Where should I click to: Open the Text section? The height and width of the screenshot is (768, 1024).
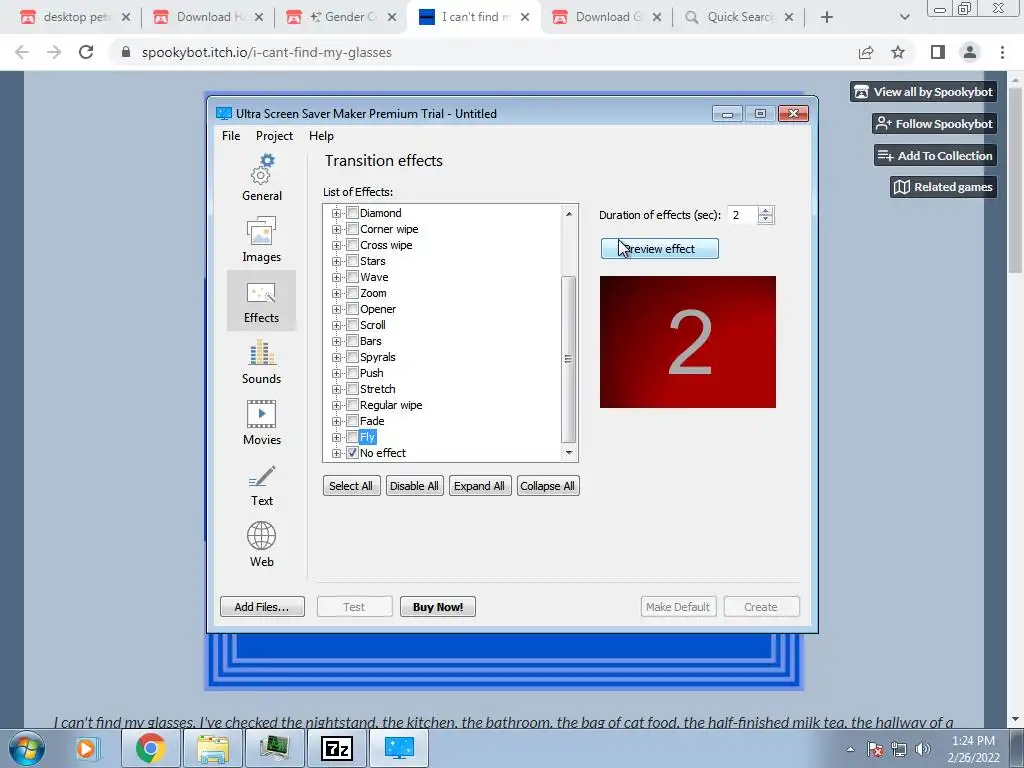pos(261,485)
